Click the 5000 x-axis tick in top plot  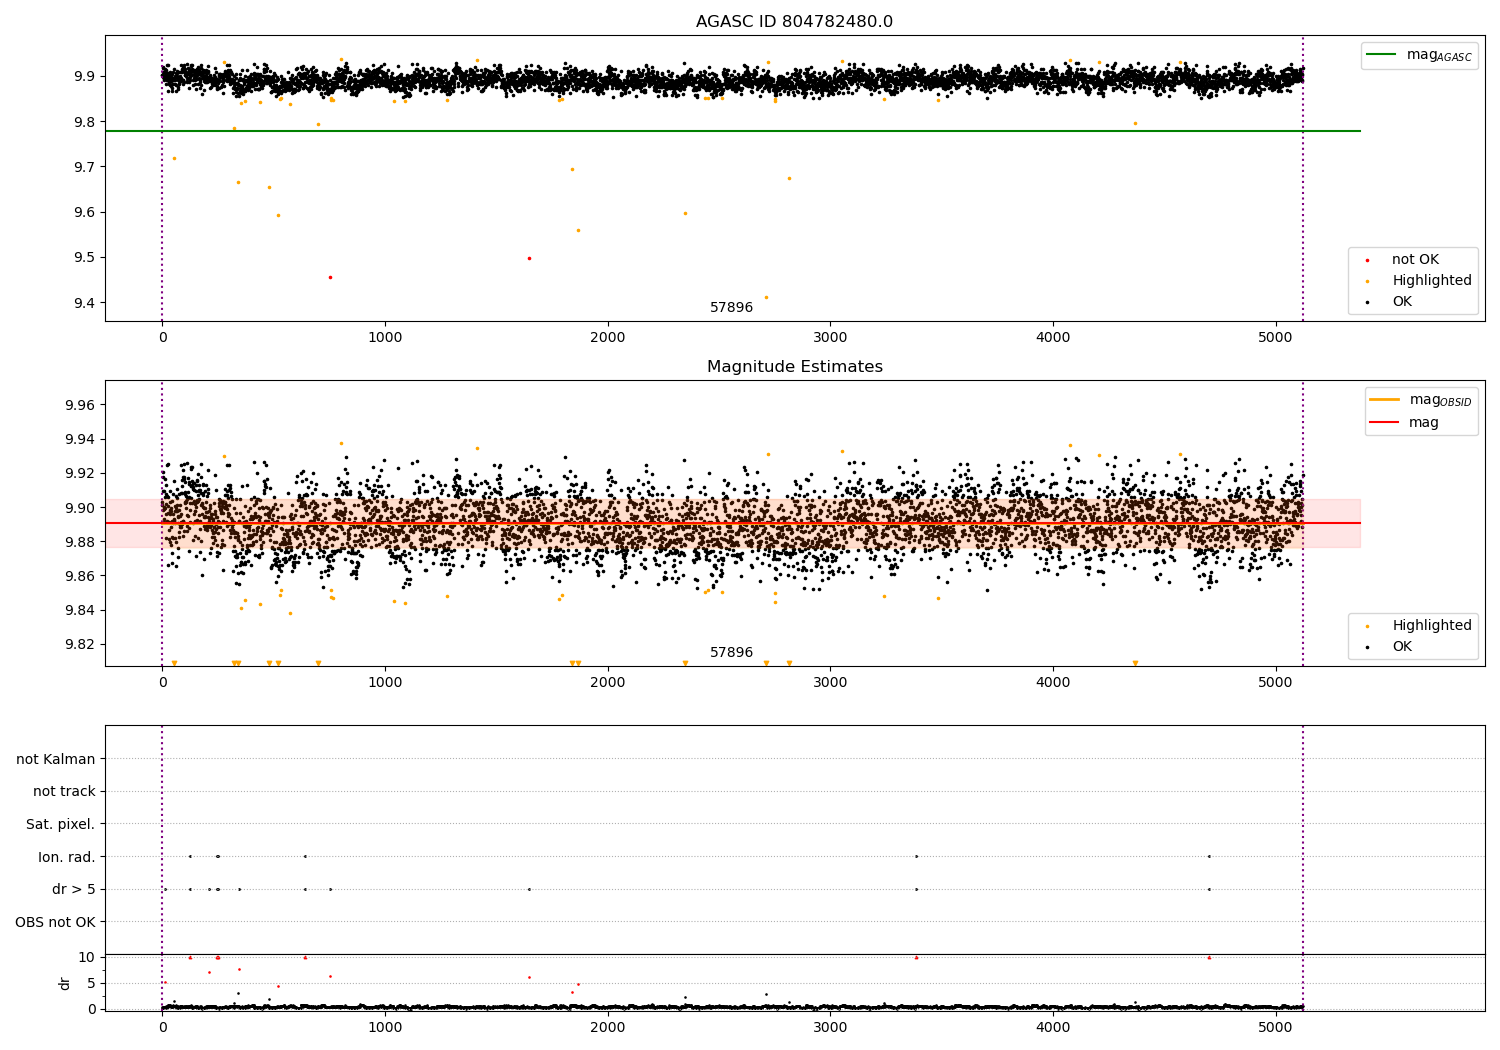point(1276,338)
